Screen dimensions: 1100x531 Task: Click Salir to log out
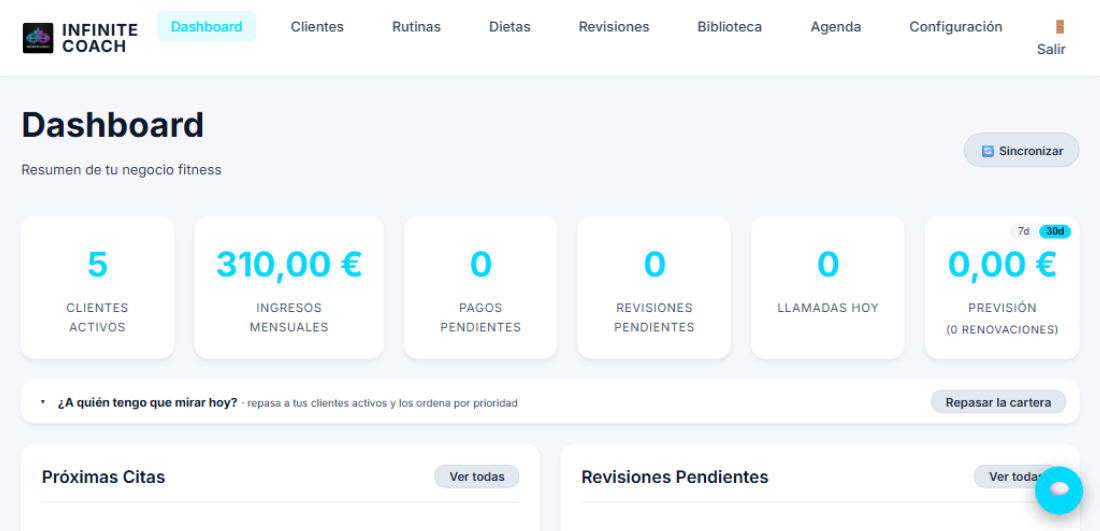point(1051,49)
